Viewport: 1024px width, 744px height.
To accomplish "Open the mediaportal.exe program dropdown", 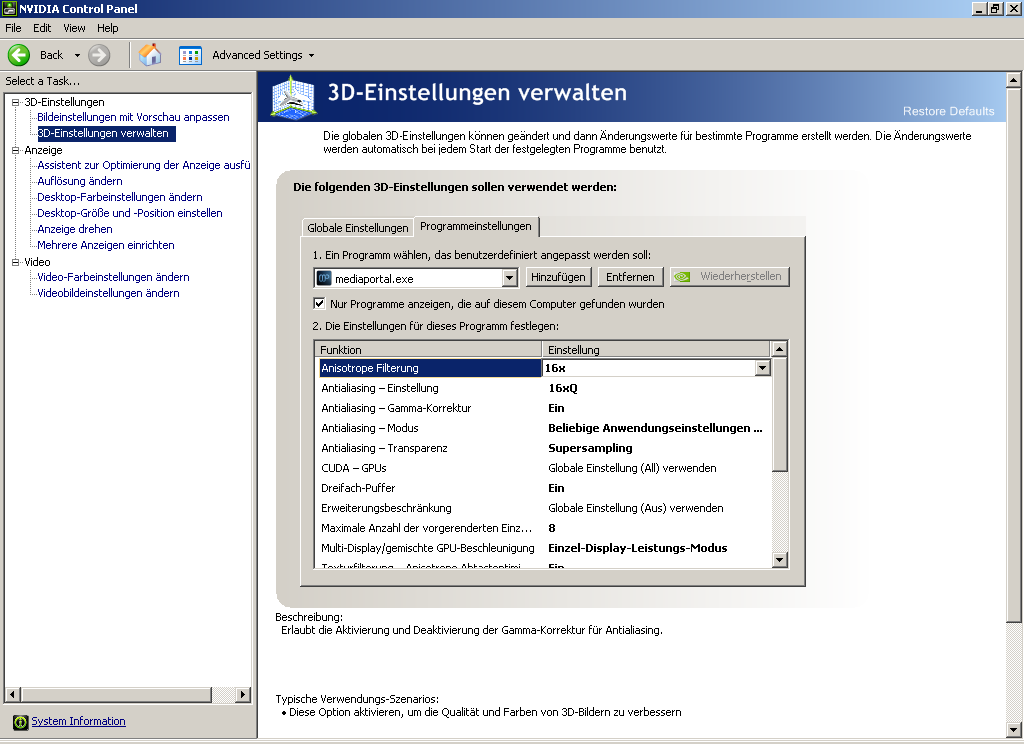I will pos(509,277).
